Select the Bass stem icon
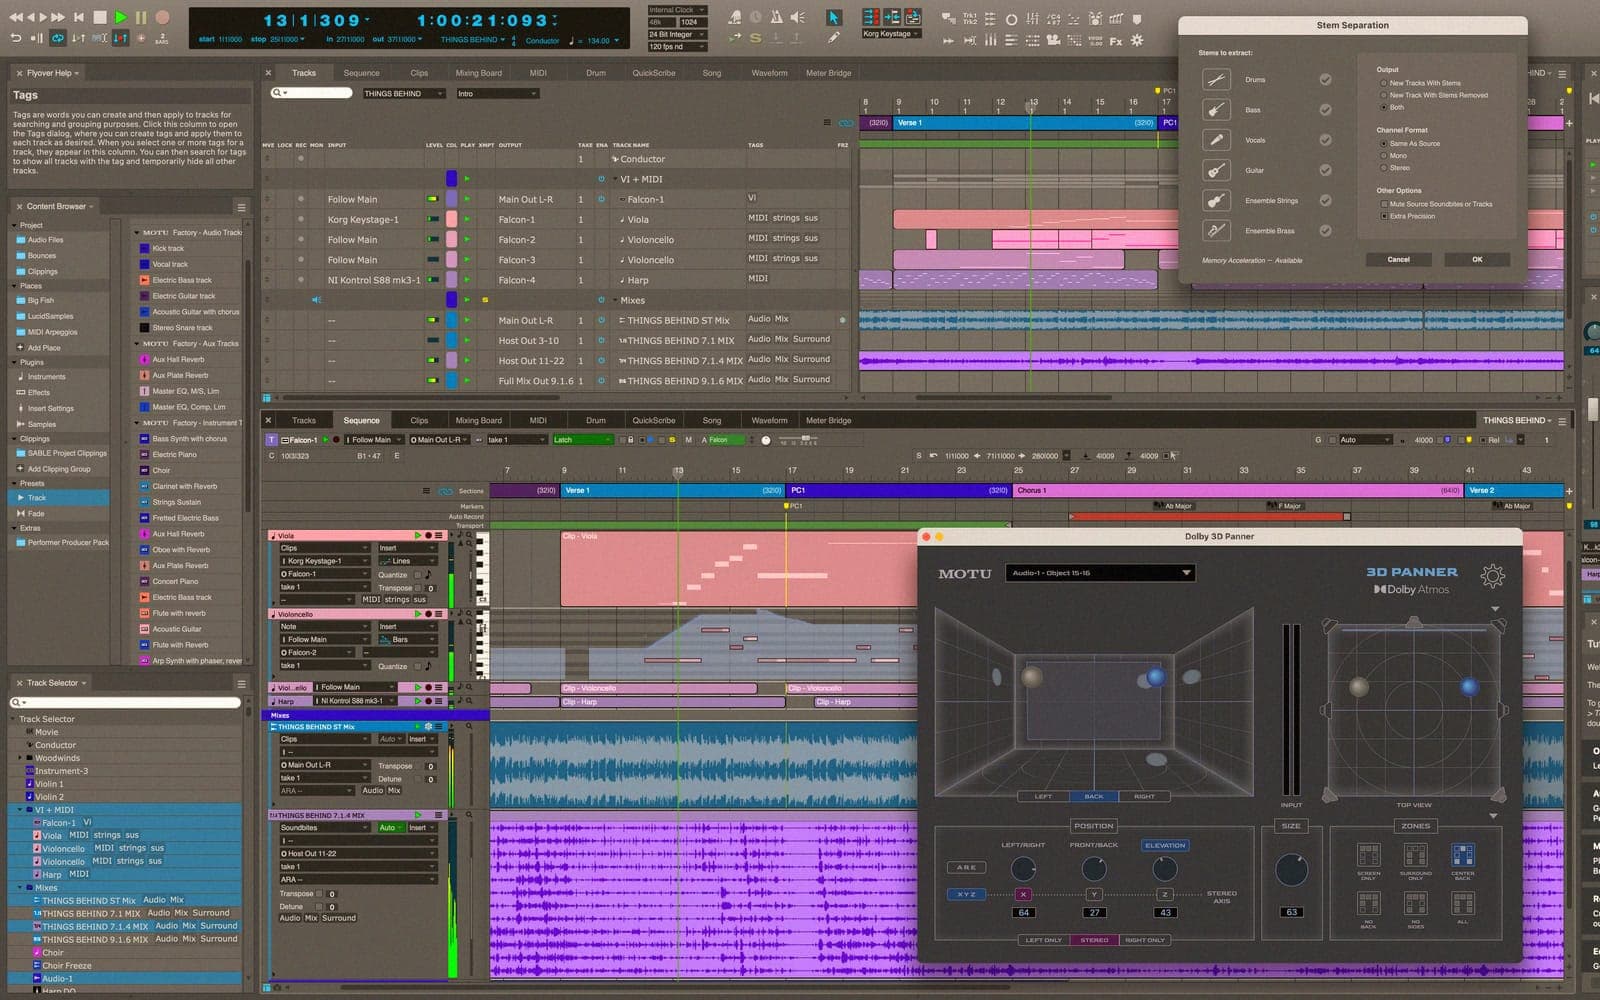The width and height of the screenshot is (1600, 1000). [x=1216, y=110]
